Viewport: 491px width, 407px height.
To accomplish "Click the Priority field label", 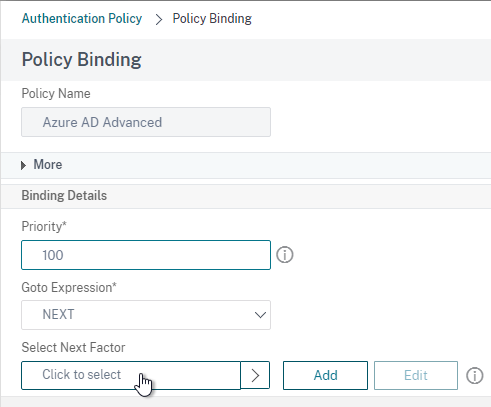I will point(44,226).
